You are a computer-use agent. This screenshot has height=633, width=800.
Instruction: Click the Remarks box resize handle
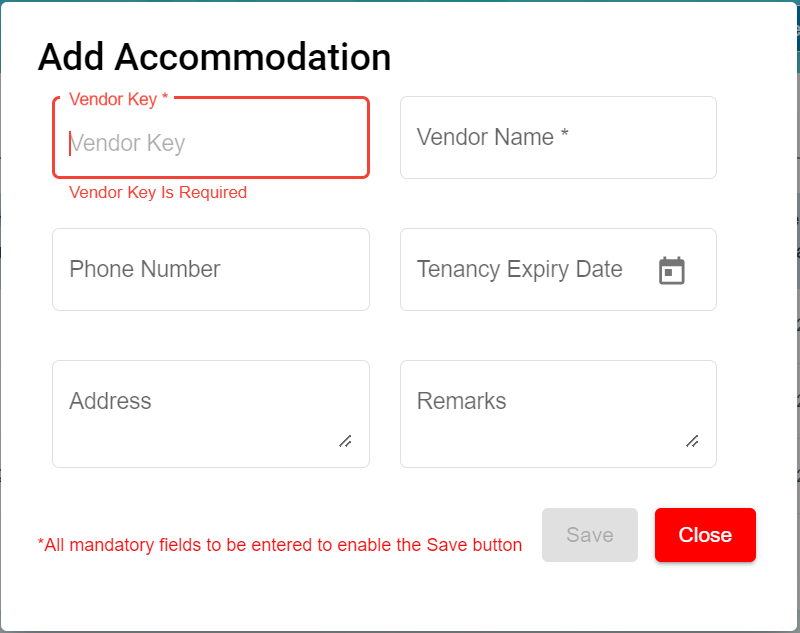tap(692, 441)
